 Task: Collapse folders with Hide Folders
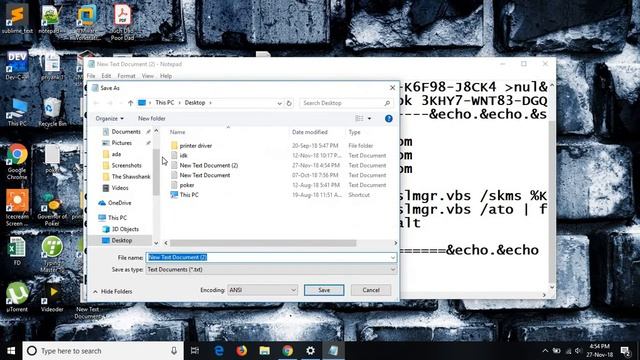point(113,291)
